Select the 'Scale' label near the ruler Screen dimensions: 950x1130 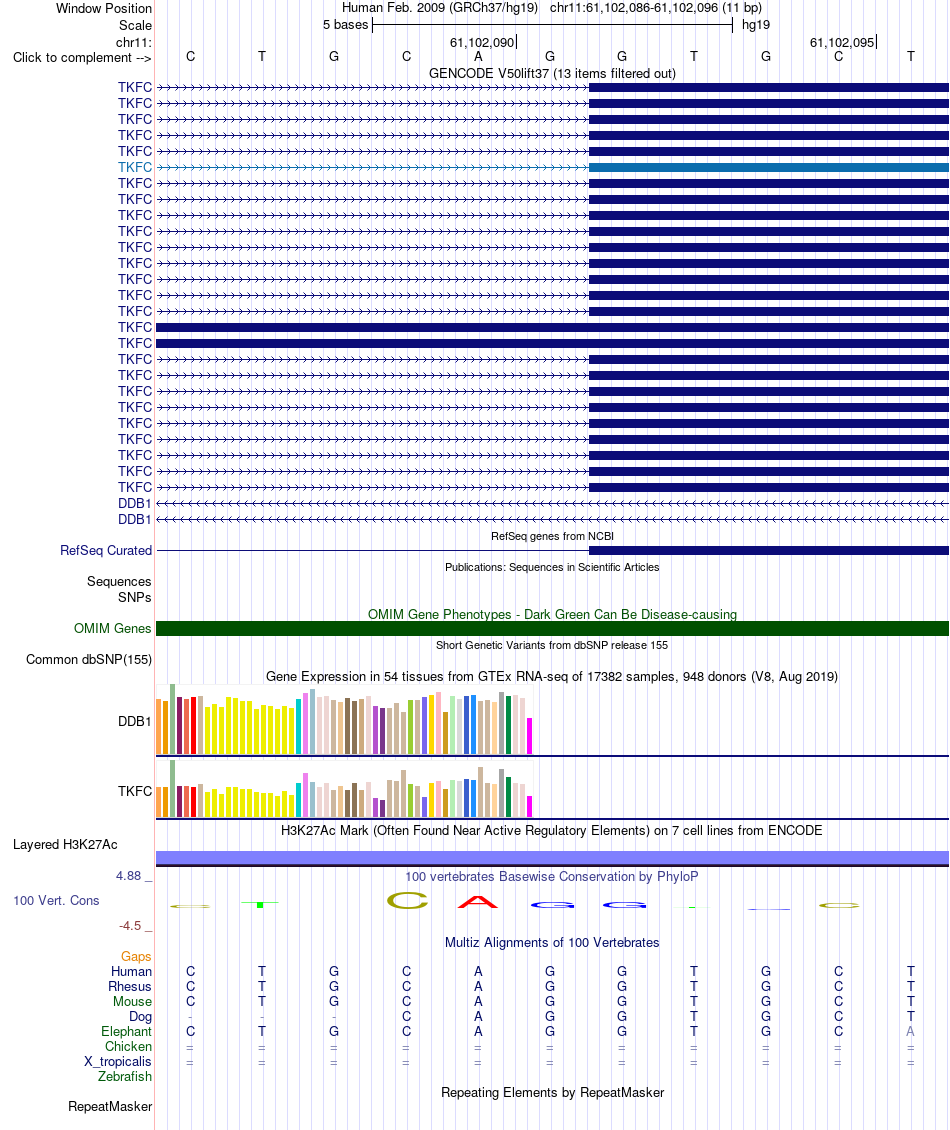click(x=136, y=25)
